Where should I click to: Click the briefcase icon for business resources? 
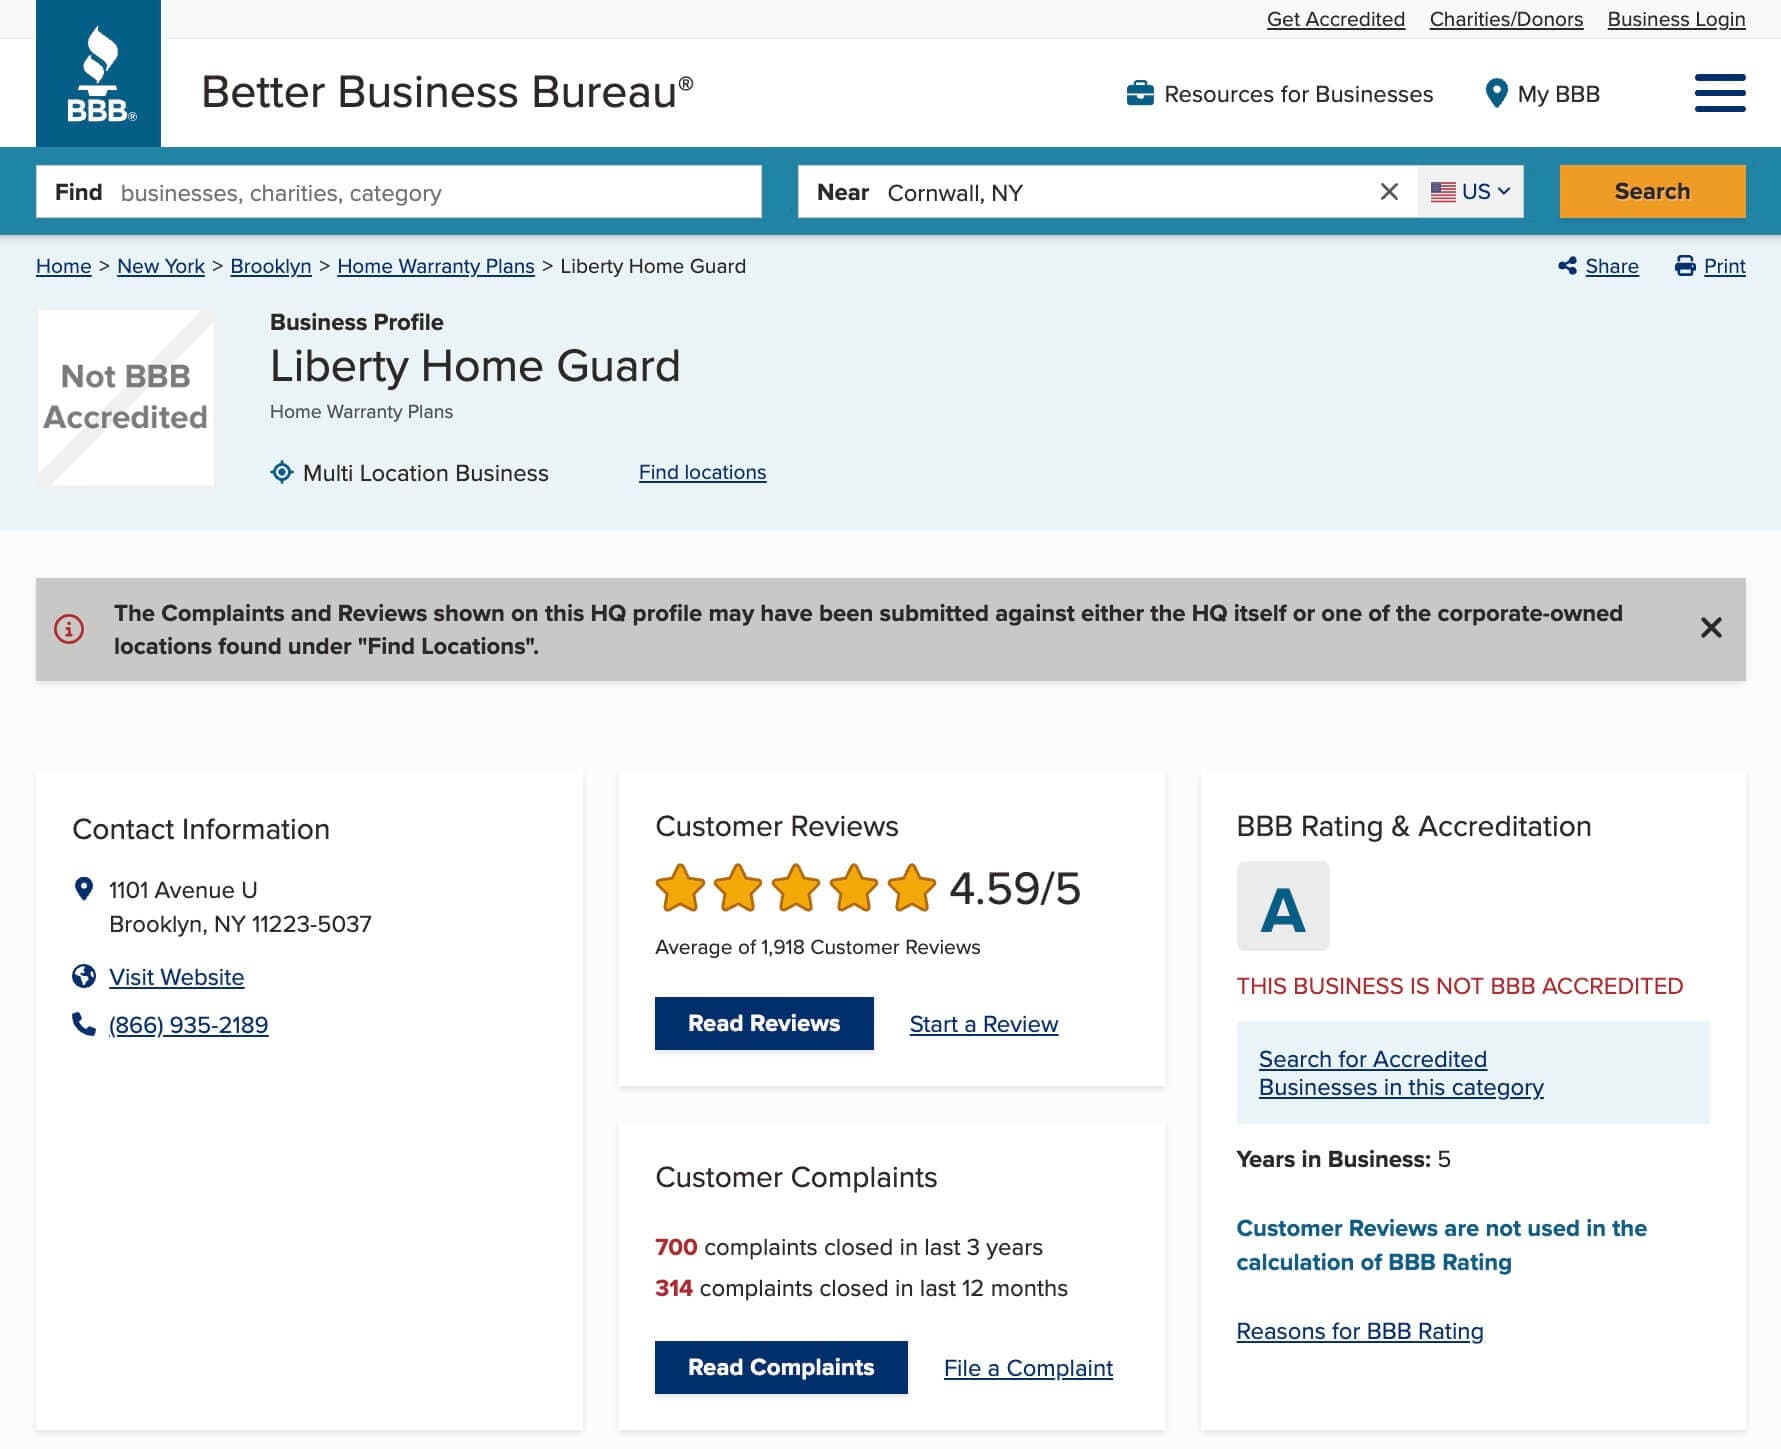[x=1140, y=93]
